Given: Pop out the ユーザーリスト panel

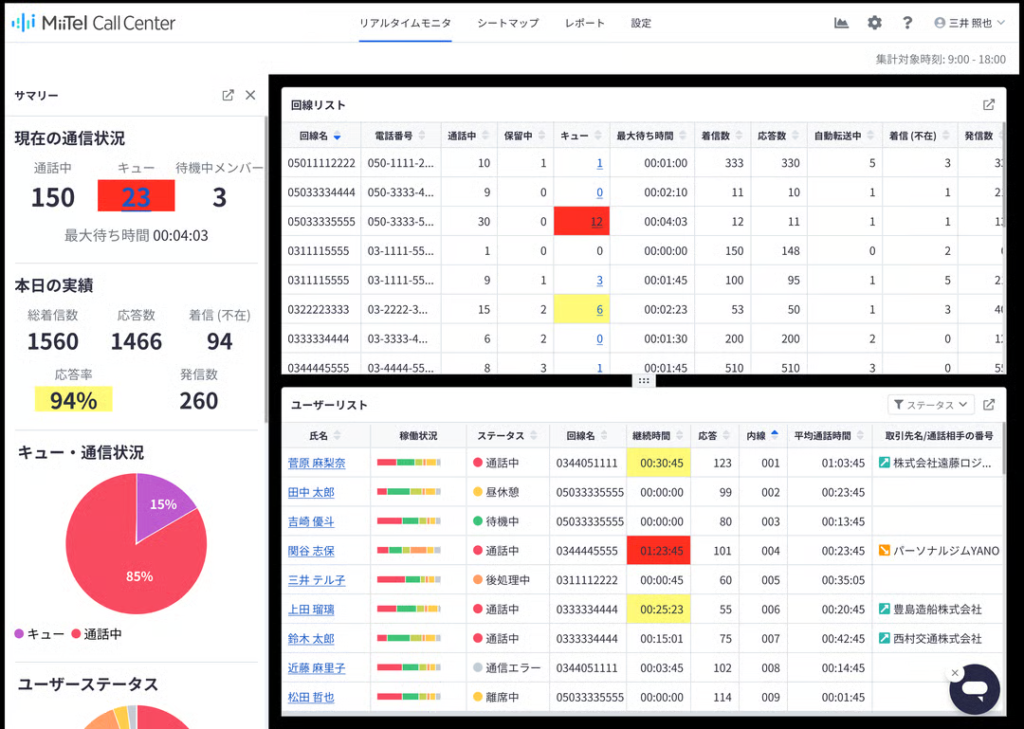Looking at the screenshot, I should point(989,404).
